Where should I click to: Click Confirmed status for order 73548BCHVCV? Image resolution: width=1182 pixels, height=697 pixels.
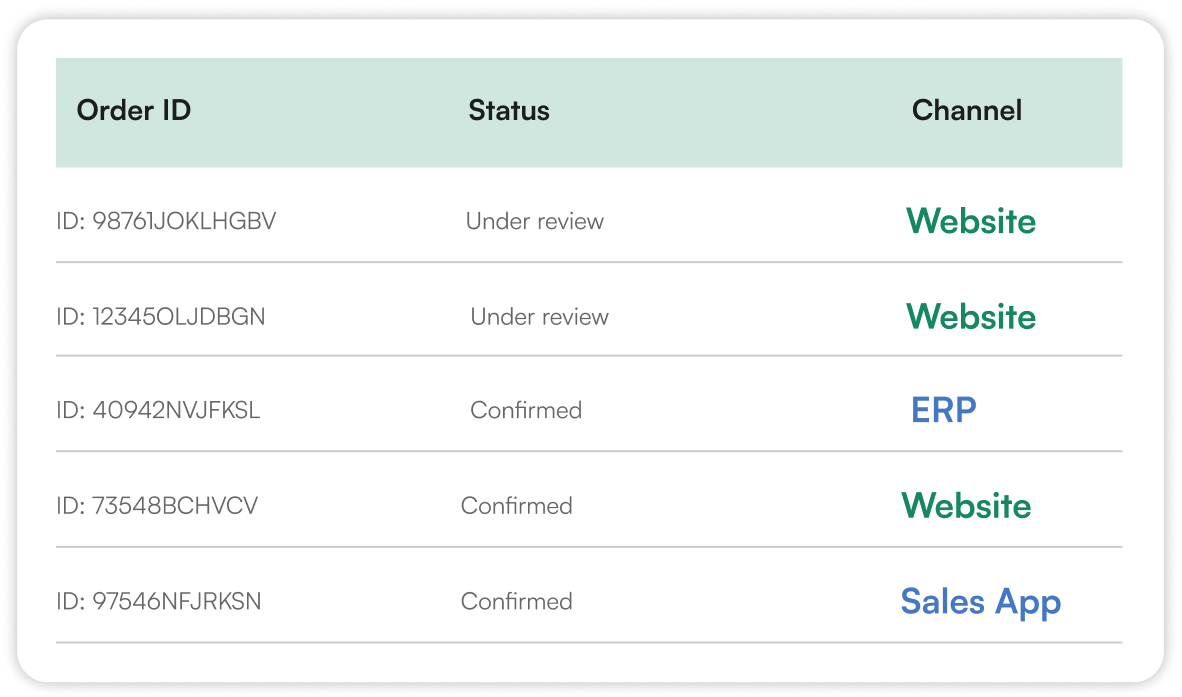pos(516,506)
